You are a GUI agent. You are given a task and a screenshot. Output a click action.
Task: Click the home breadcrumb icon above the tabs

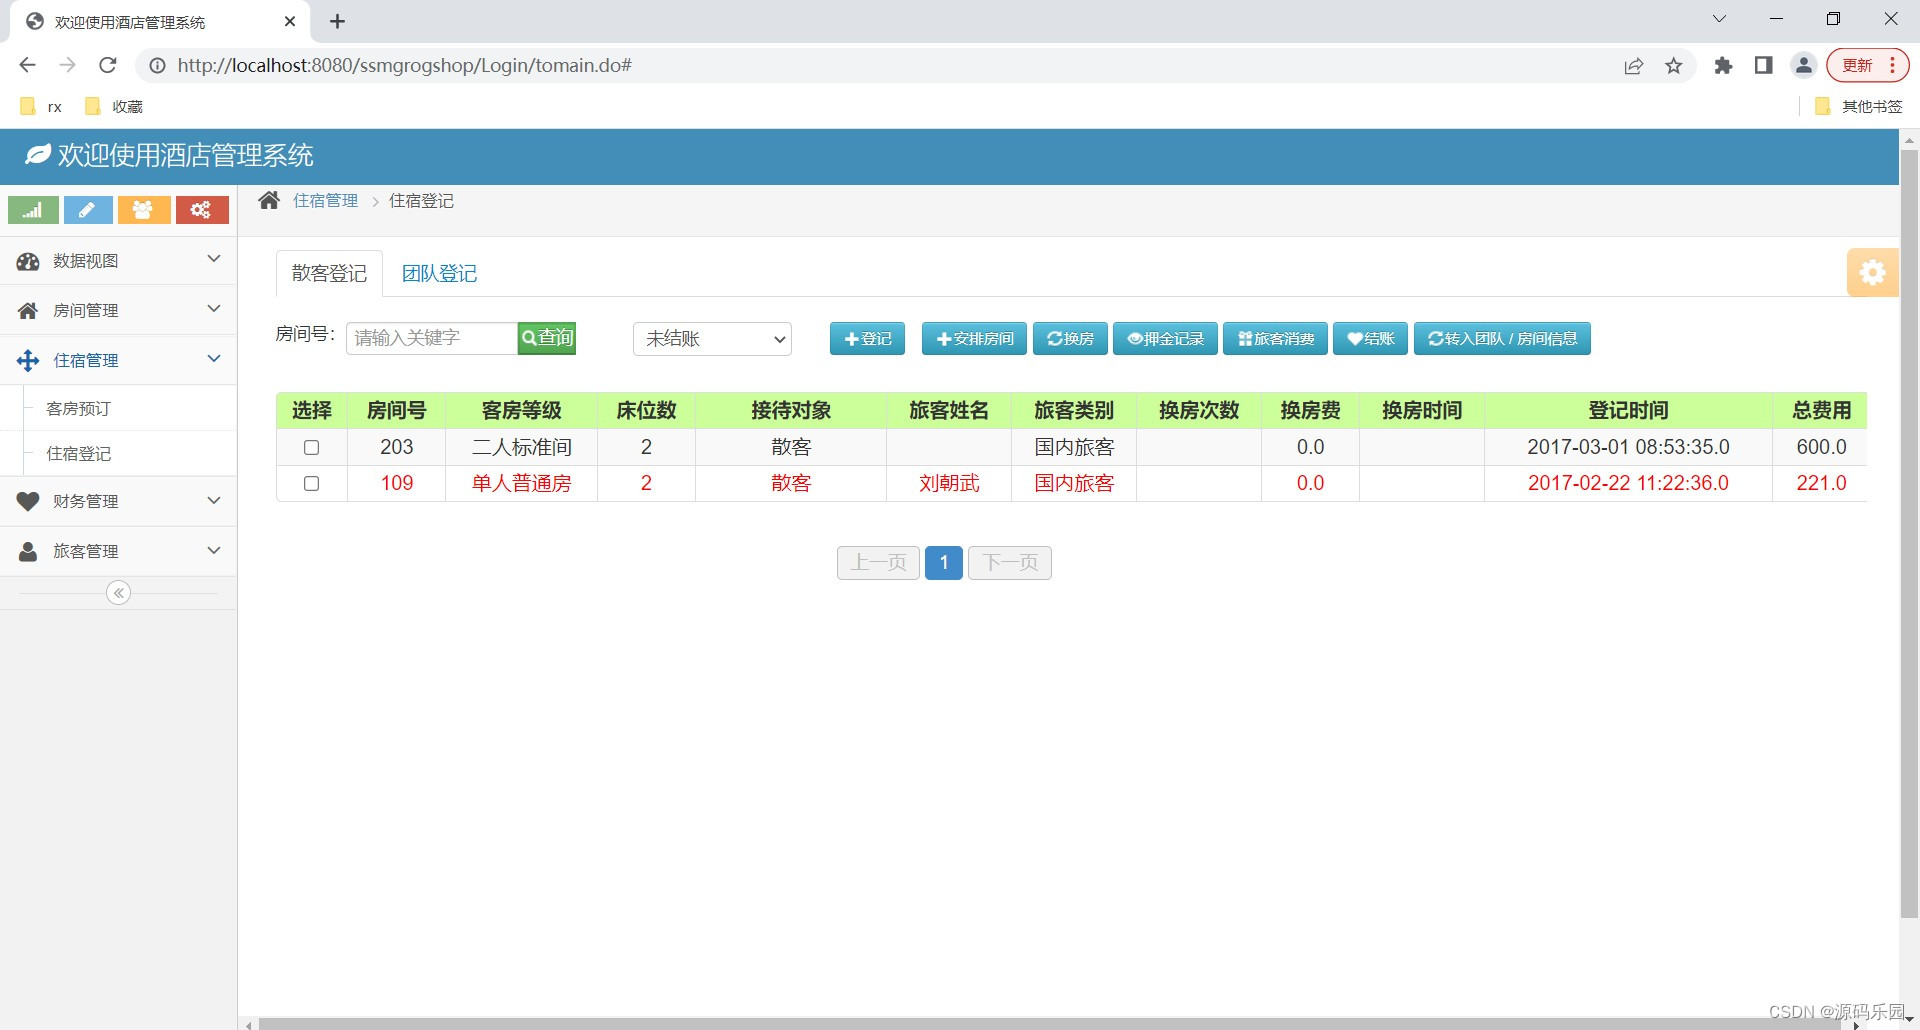pos(268,199)
